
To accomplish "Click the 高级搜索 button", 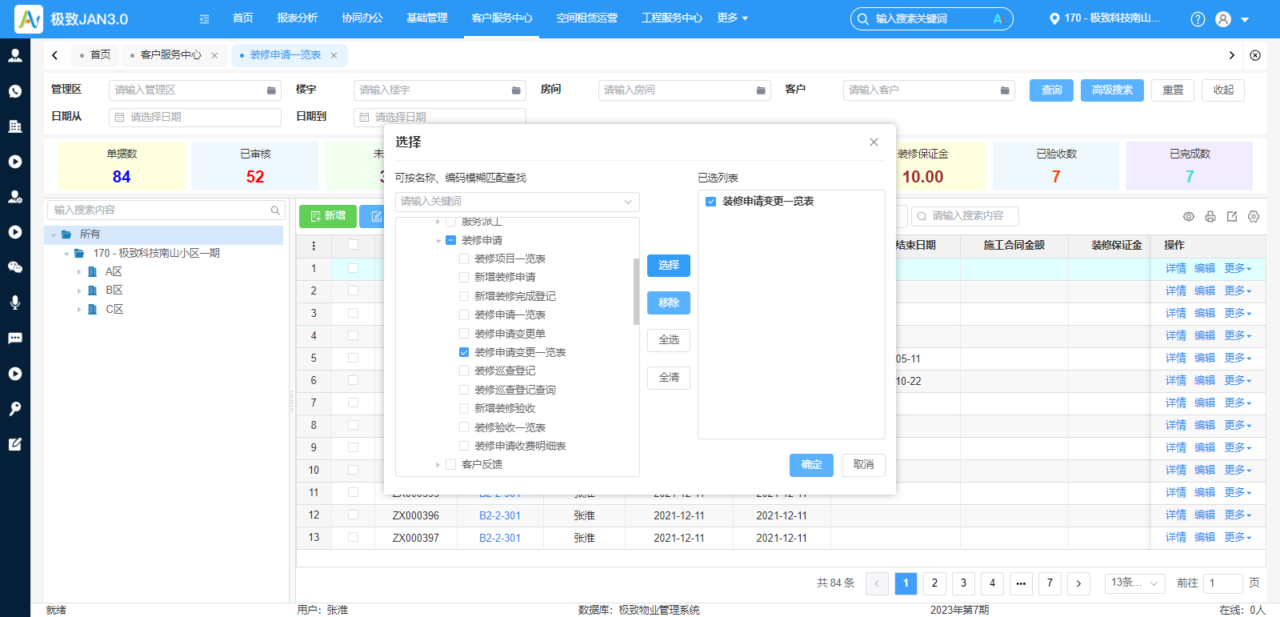I will pos(1112,90).
